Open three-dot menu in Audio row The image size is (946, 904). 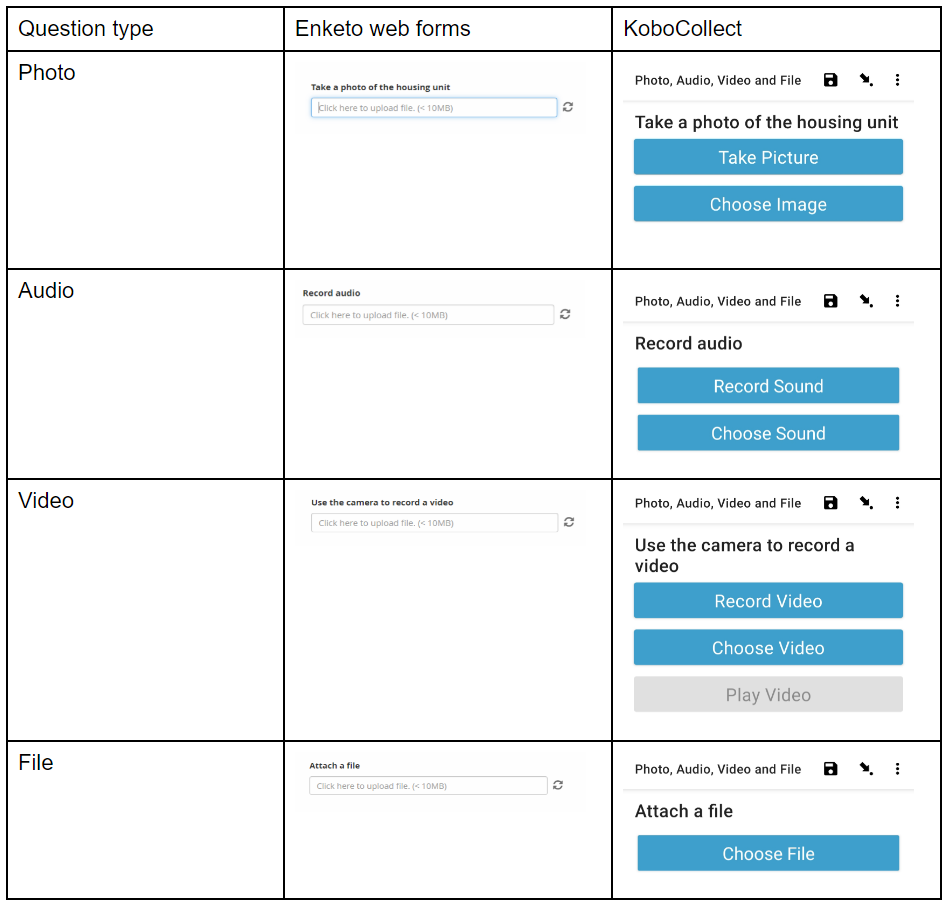897,301
